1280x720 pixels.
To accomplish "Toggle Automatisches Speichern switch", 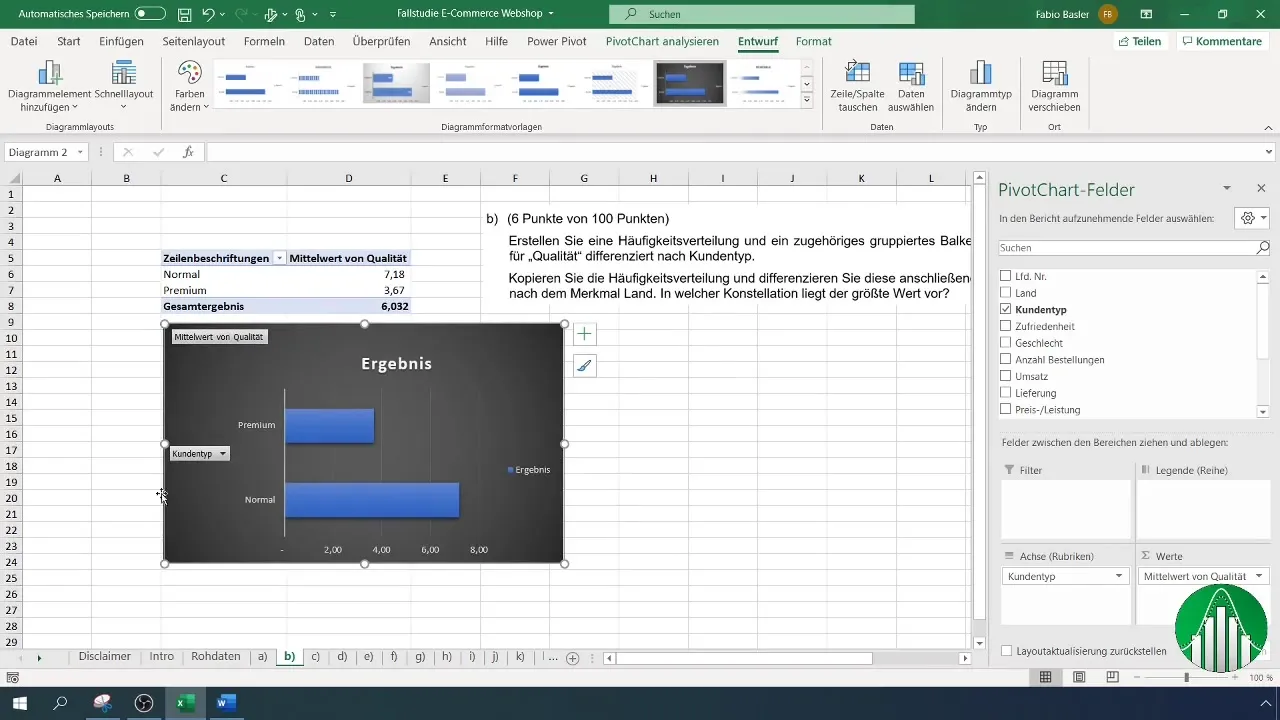I will click(150, 15).
